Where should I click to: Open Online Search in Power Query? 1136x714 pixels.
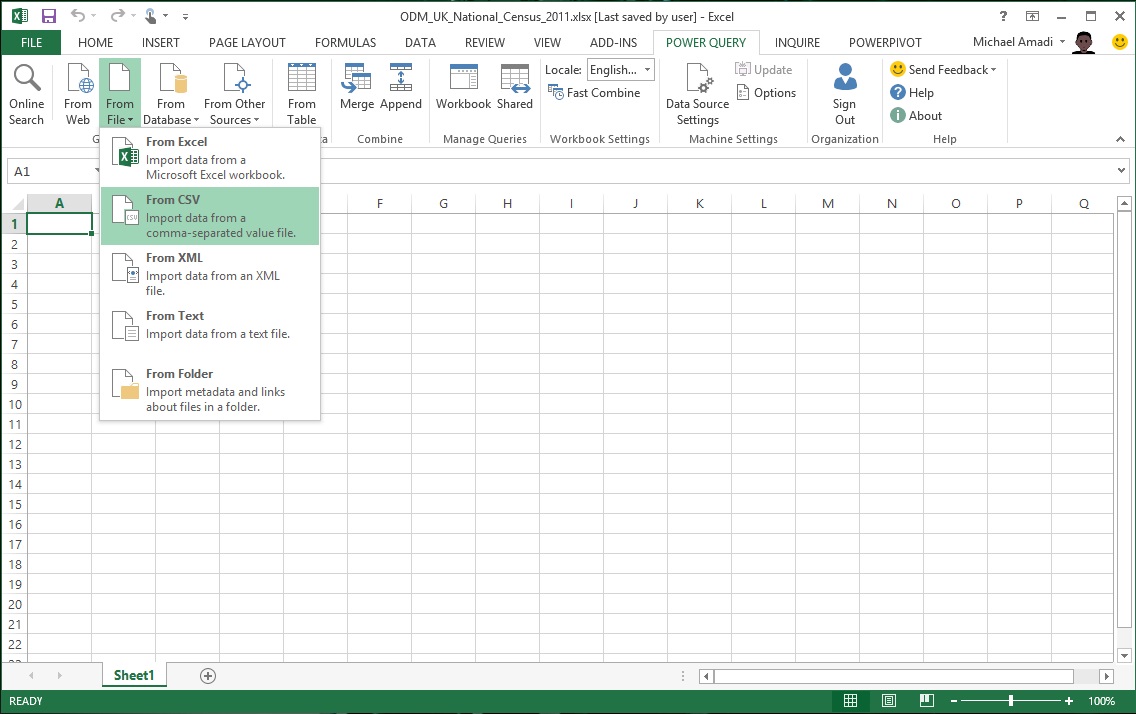click(x=27, y=94)
